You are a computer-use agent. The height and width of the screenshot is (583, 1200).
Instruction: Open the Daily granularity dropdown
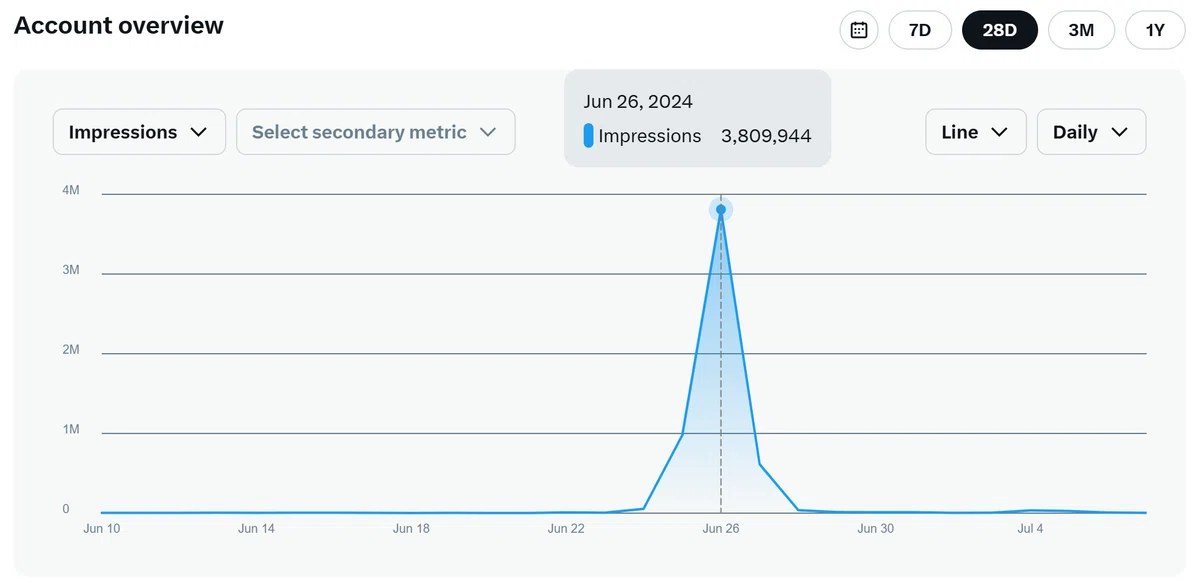pos(1092,132)
